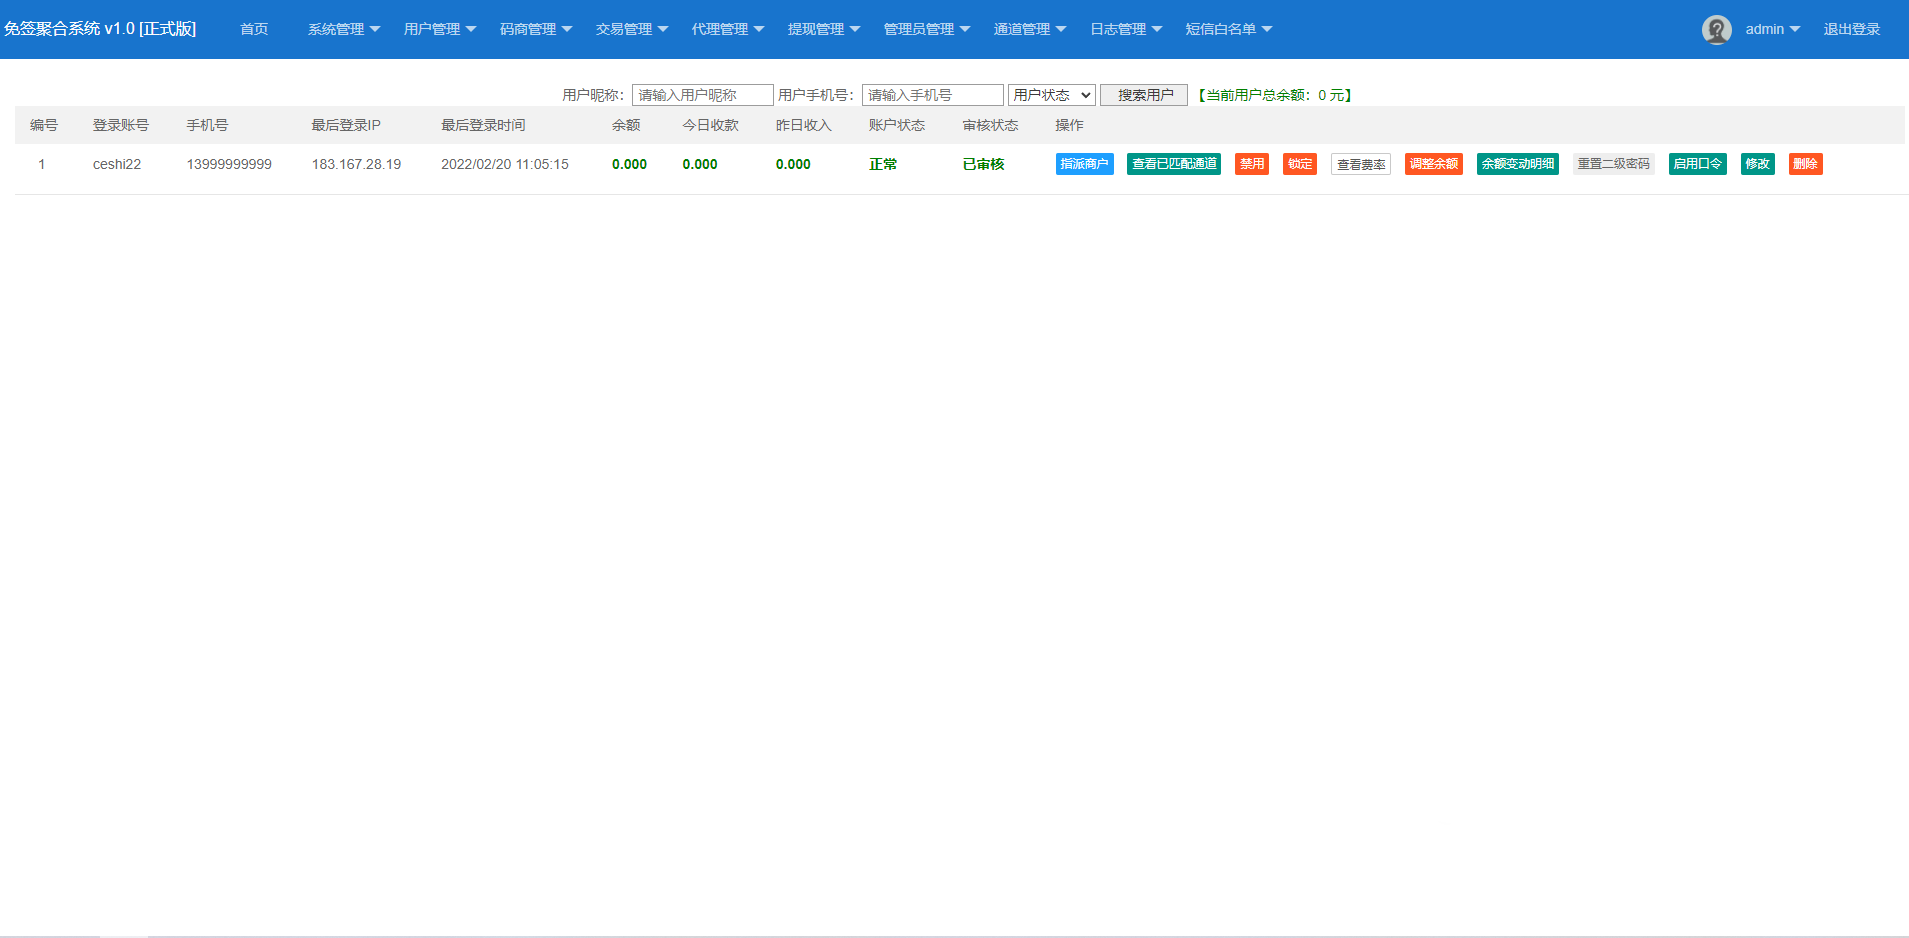The width and height of the screenshot is (1909, 938).
Task: Click the 审核状态 column header
Action: [x=991, y=125]
